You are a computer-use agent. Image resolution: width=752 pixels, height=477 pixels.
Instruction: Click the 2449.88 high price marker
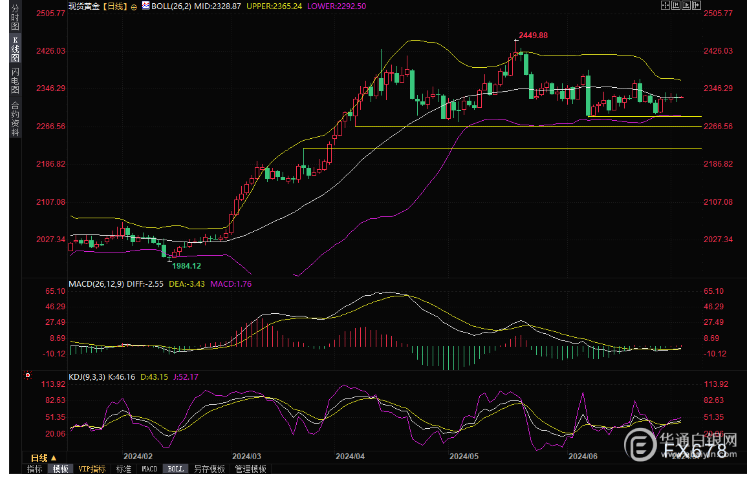(533, 36)
